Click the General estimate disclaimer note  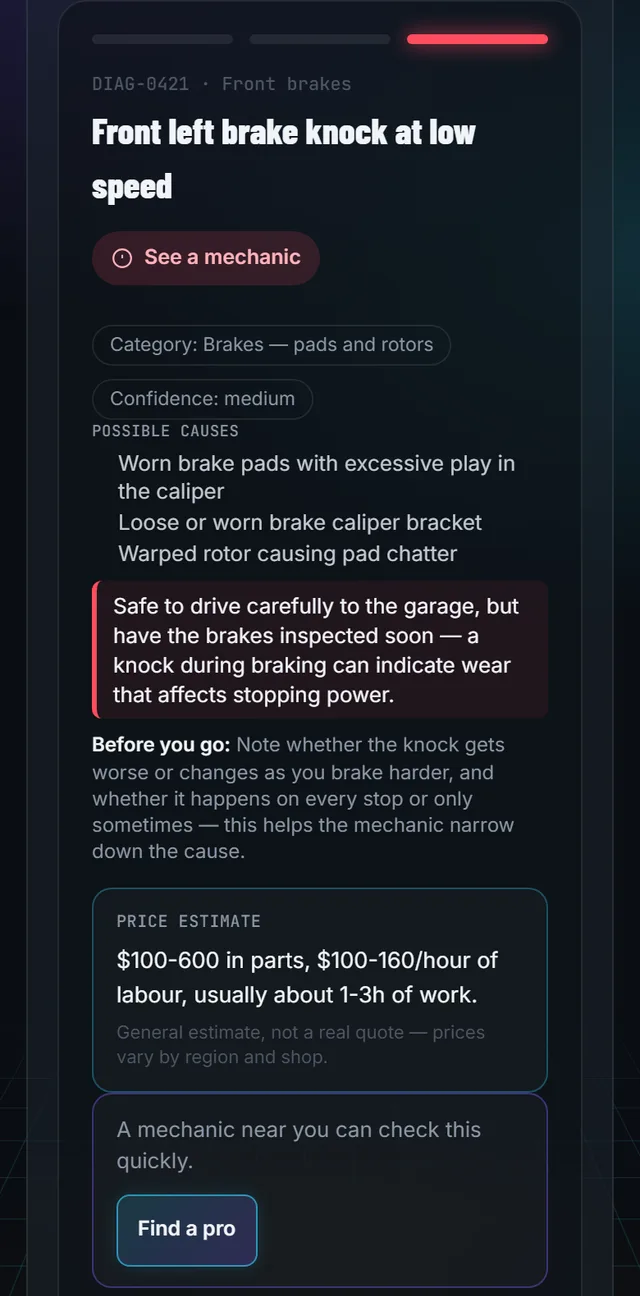coord(301,1044)
